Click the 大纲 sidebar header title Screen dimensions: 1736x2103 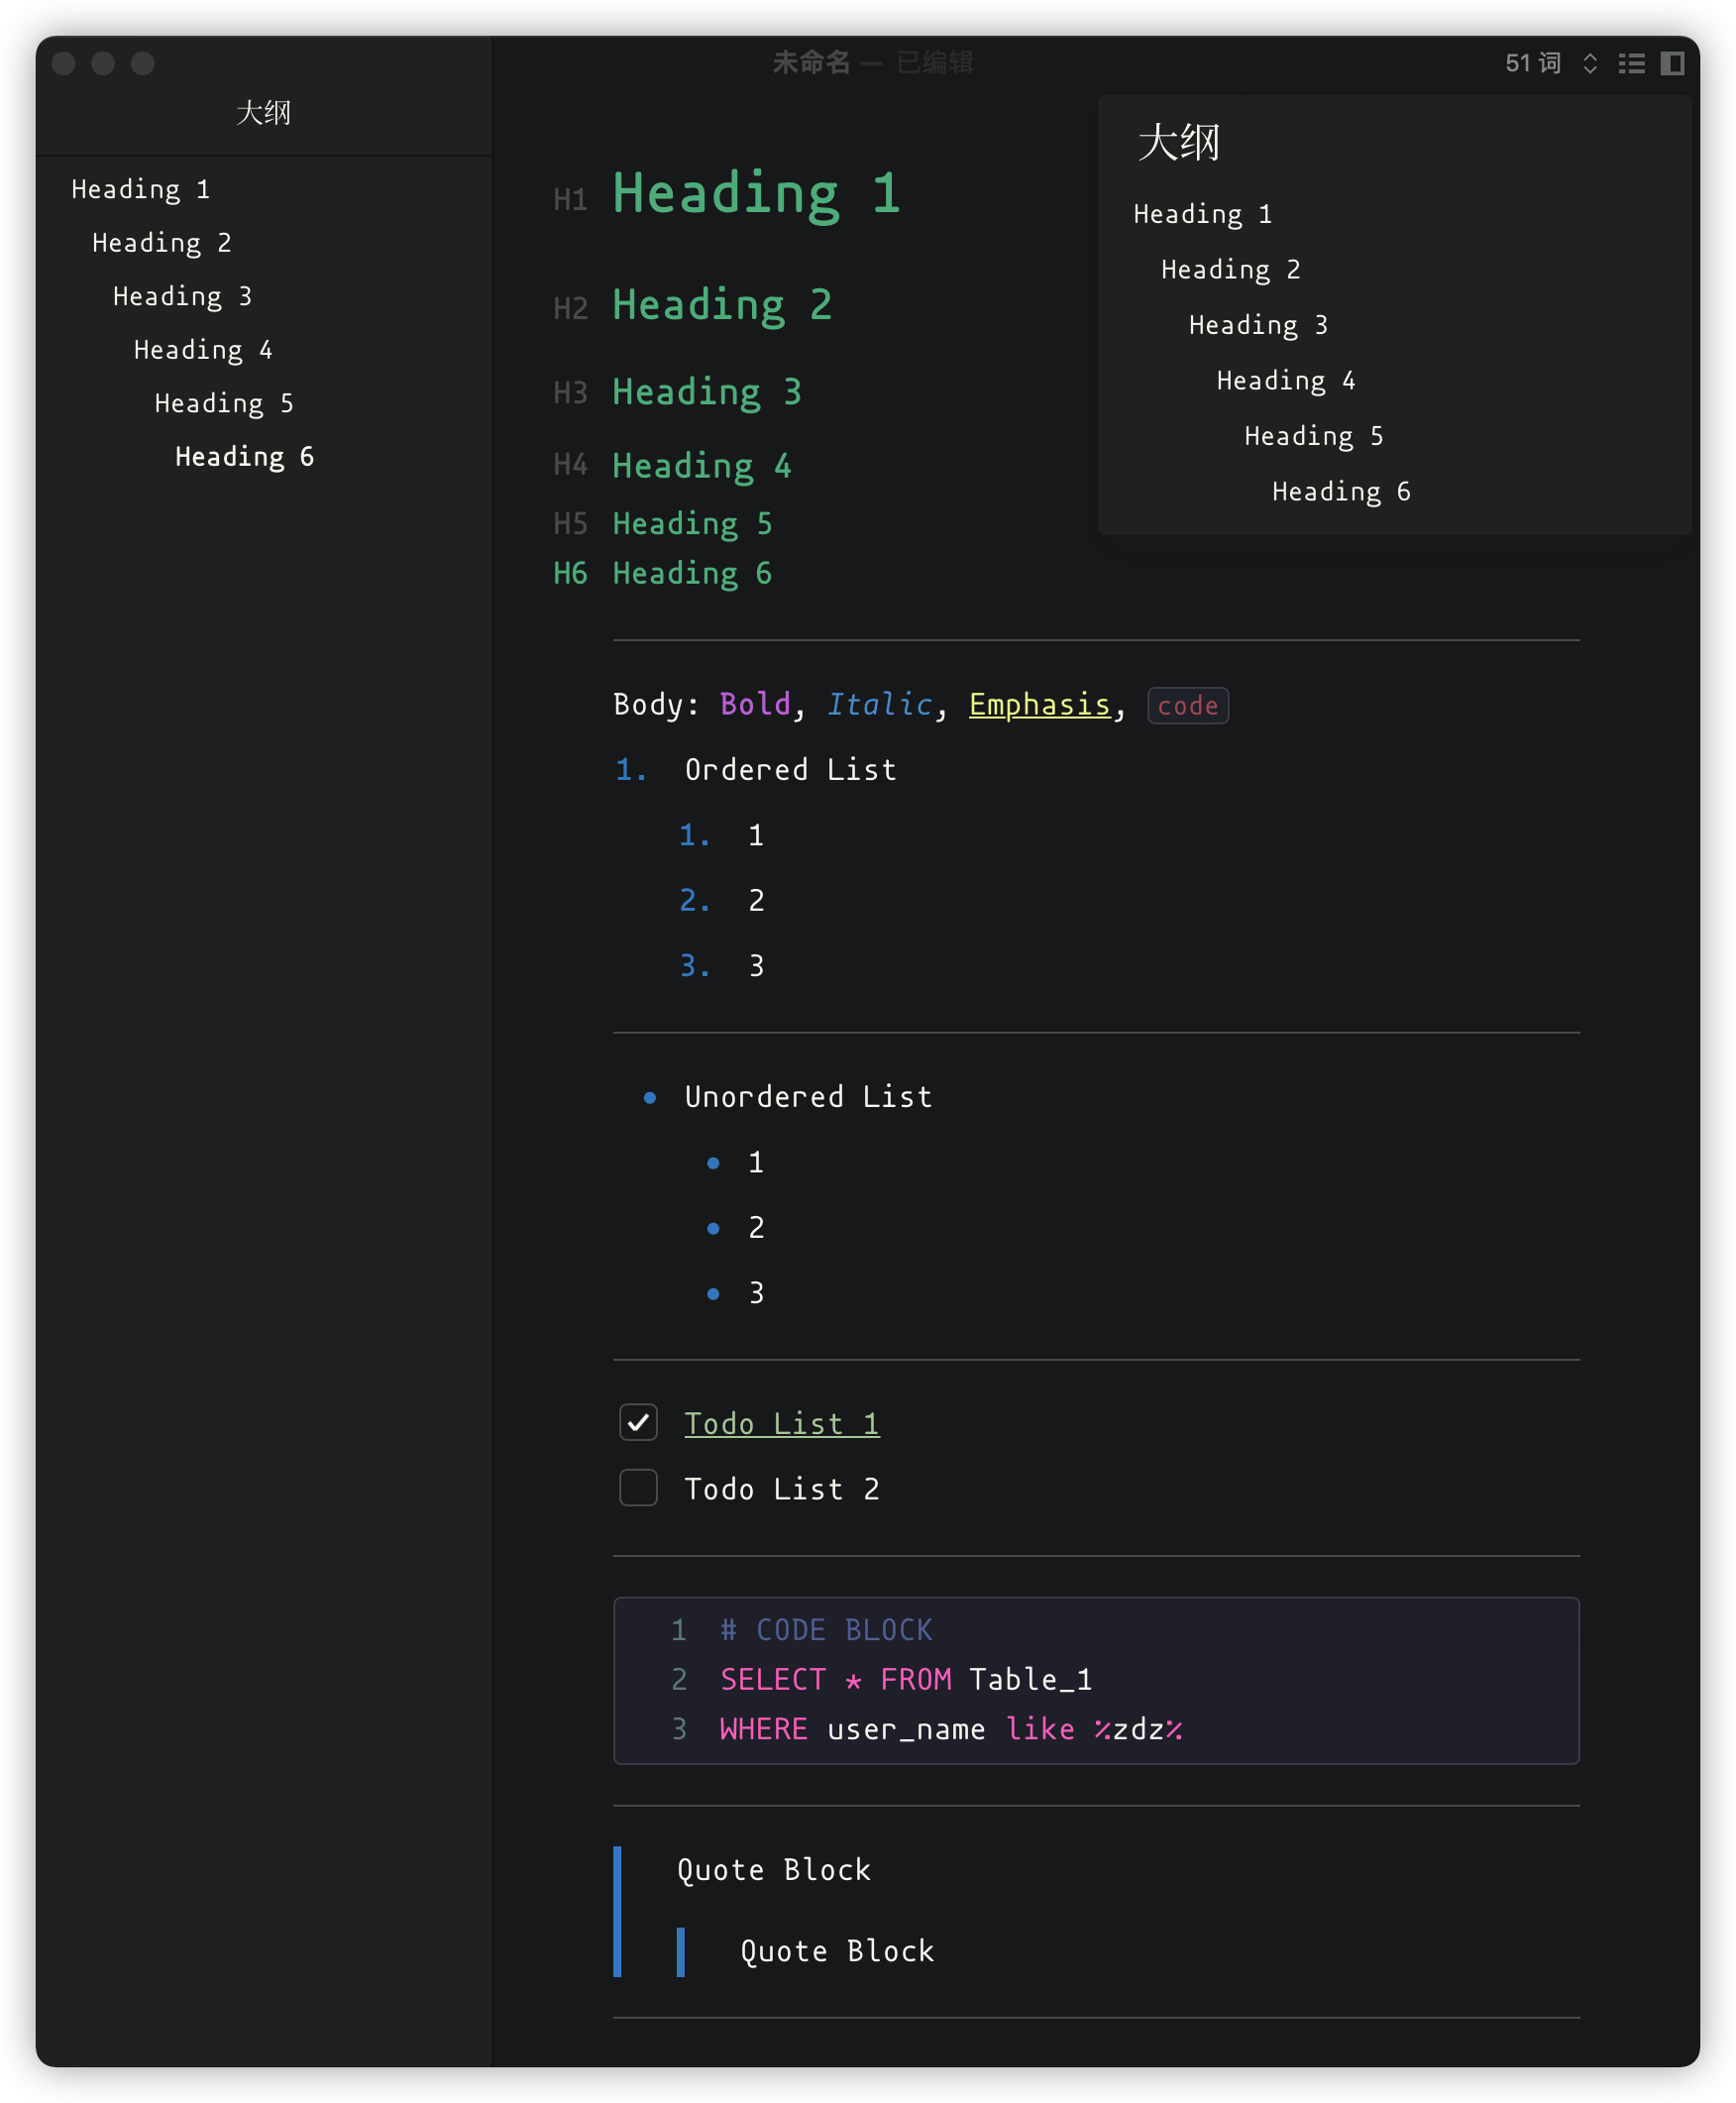(263, 112)
